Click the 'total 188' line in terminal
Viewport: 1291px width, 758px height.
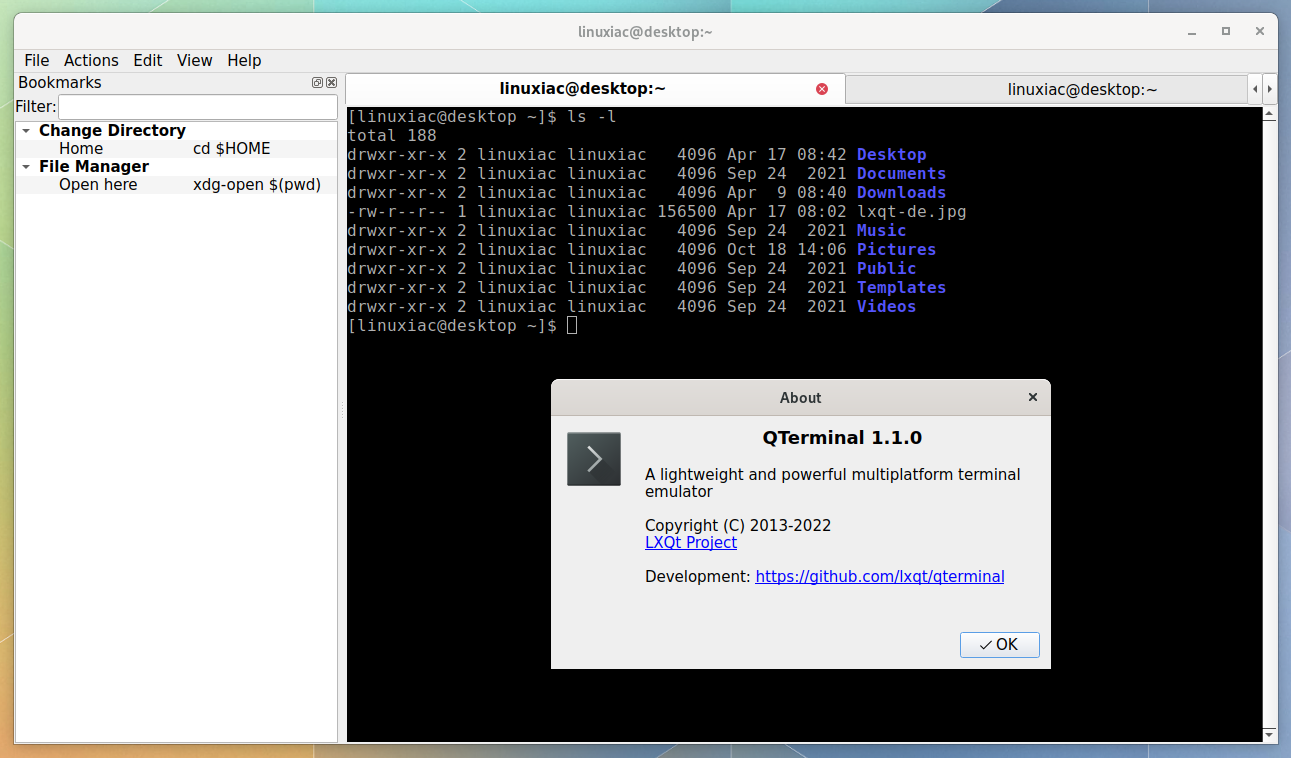click(392, 135)
